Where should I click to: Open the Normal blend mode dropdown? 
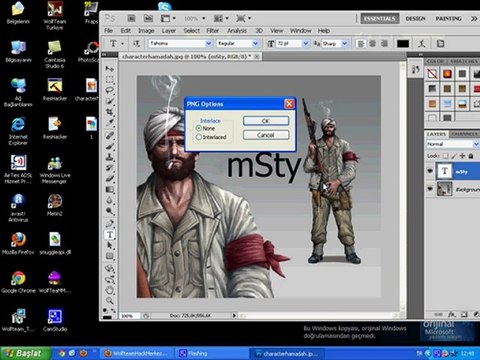pyautogui.click(x=476, y=144)
